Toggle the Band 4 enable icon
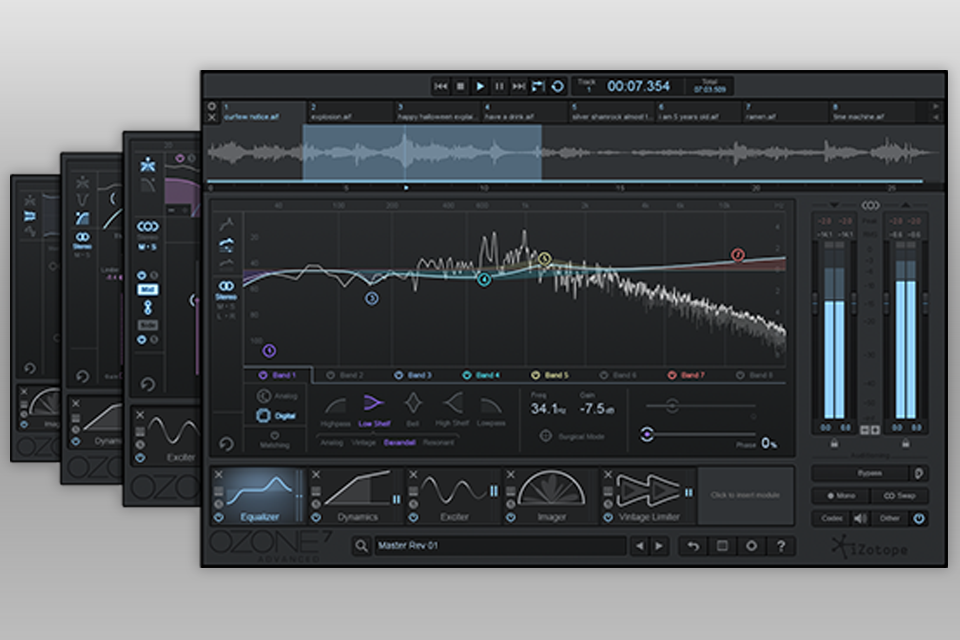Image resolution: width=960 pixels, height=640 pixels. (x=467, y=375)
